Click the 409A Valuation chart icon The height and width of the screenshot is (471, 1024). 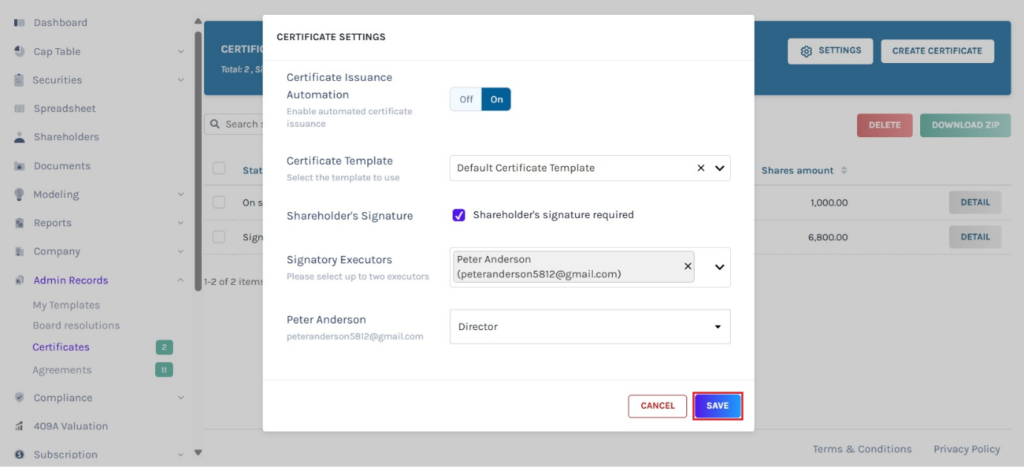(x=19, y=426)
